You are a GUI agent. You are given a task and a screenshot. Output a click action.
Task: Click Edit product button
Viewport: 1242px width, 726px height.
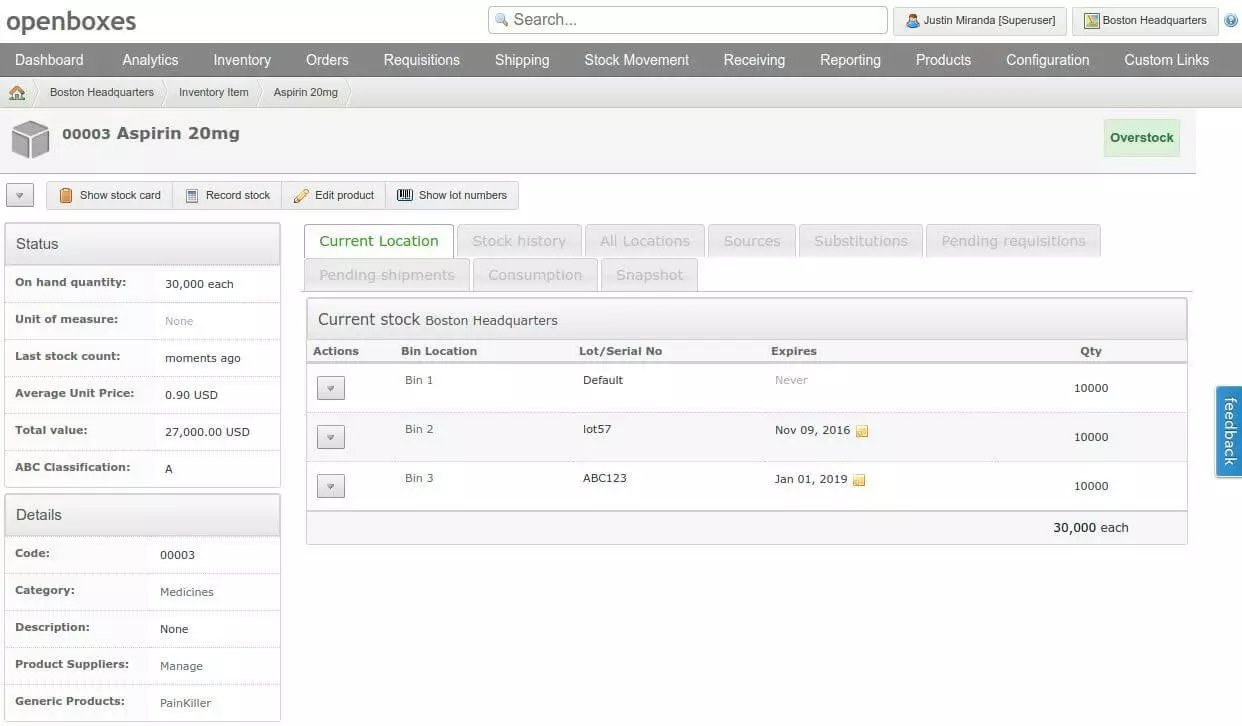tap(334, 195)
